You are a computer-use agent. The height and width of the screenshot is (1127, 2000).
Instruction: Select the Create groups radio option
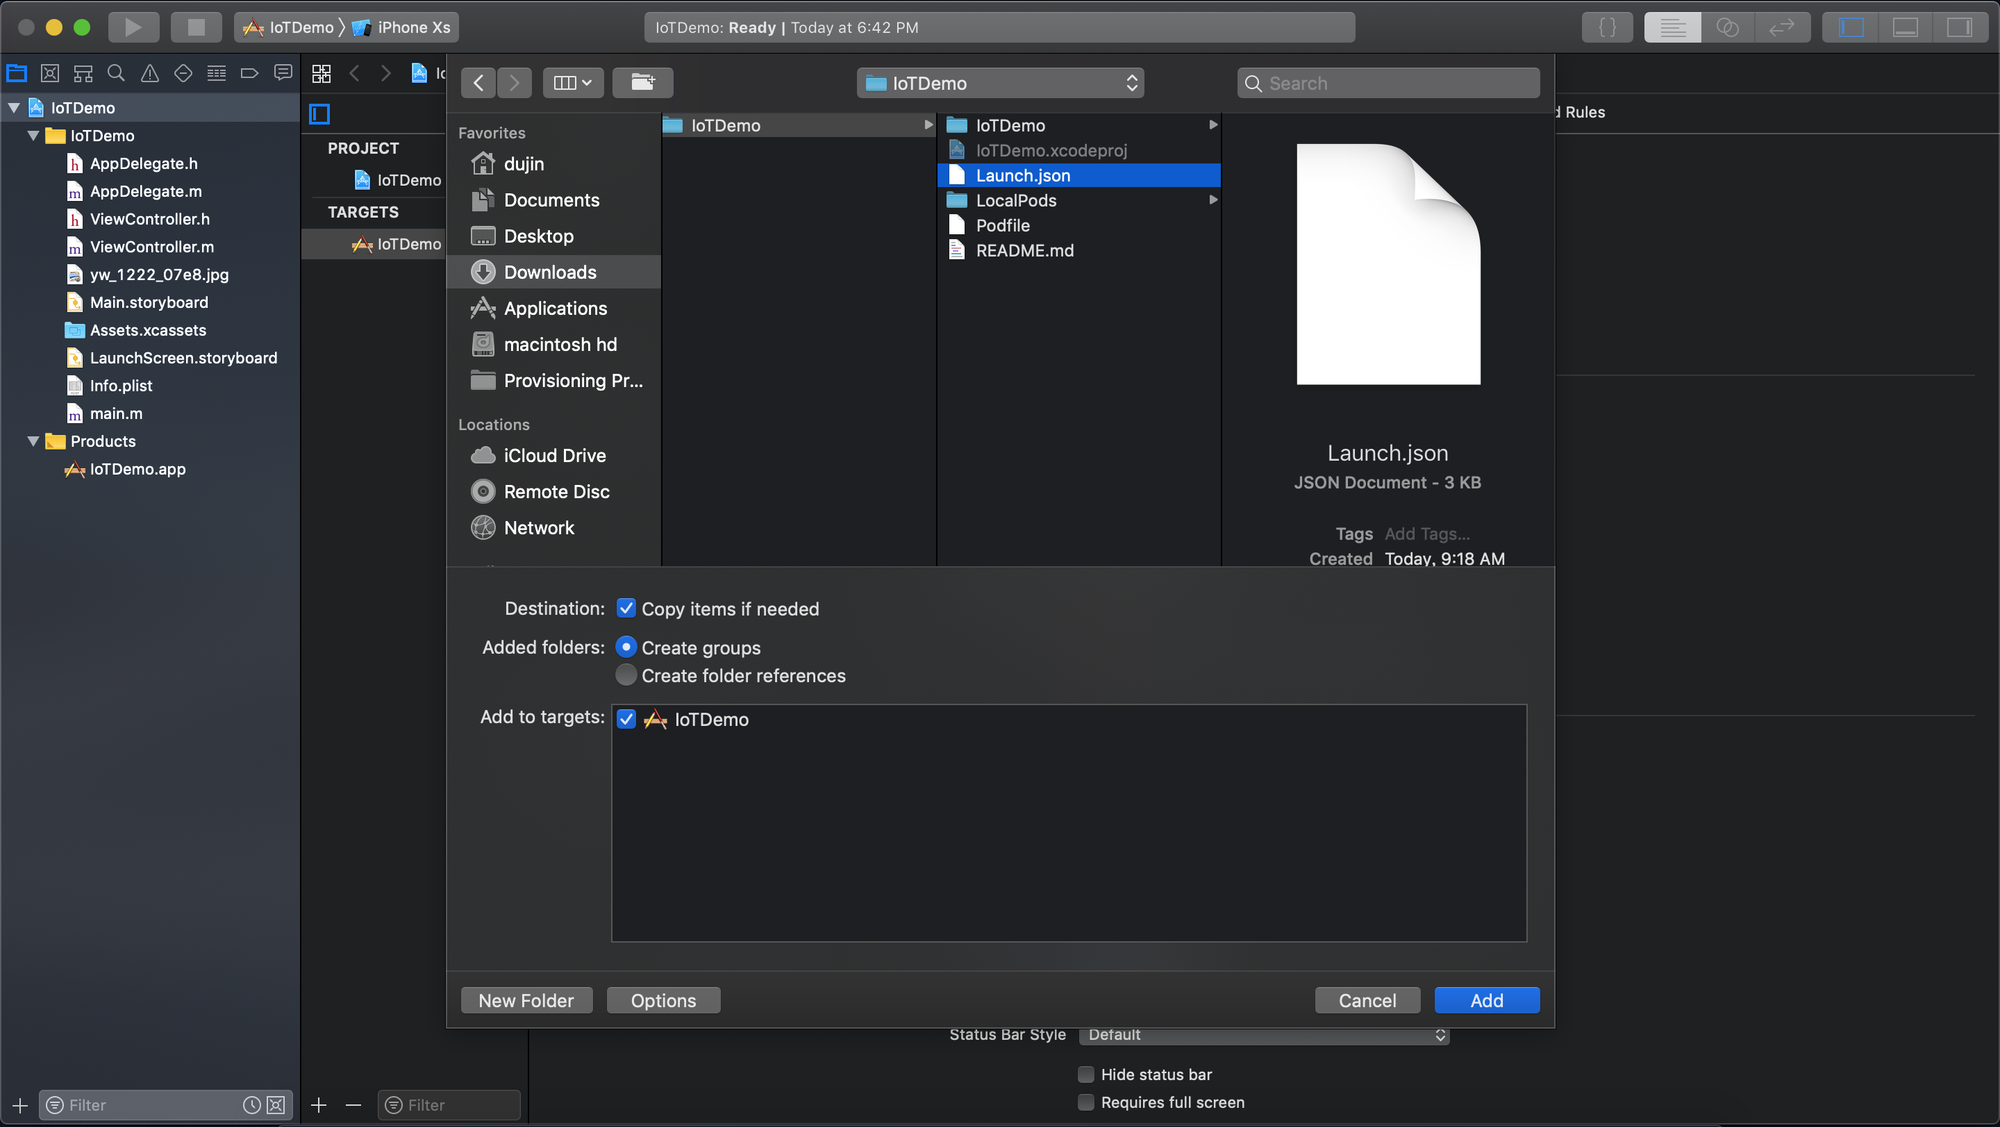tap(626, 647)
